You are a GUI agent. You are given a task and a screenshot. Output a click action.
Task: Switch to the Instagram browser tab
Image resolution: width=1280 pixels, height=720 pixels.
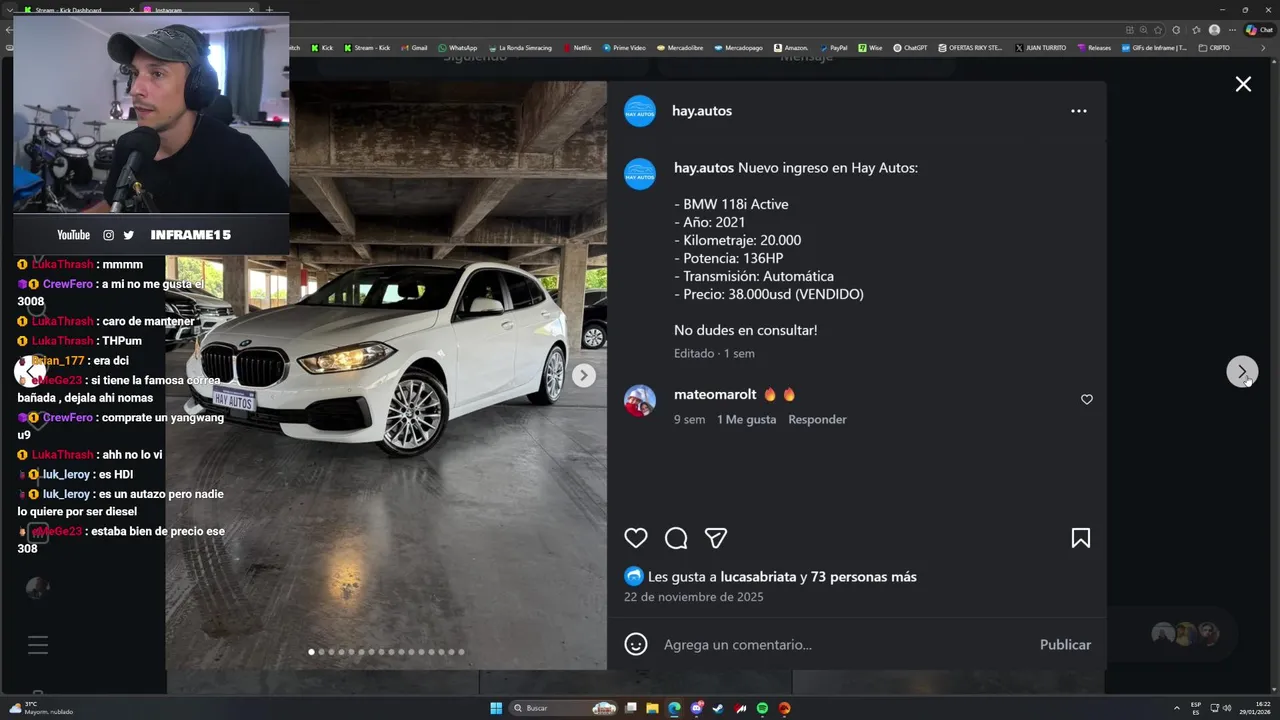click(200, 10)
